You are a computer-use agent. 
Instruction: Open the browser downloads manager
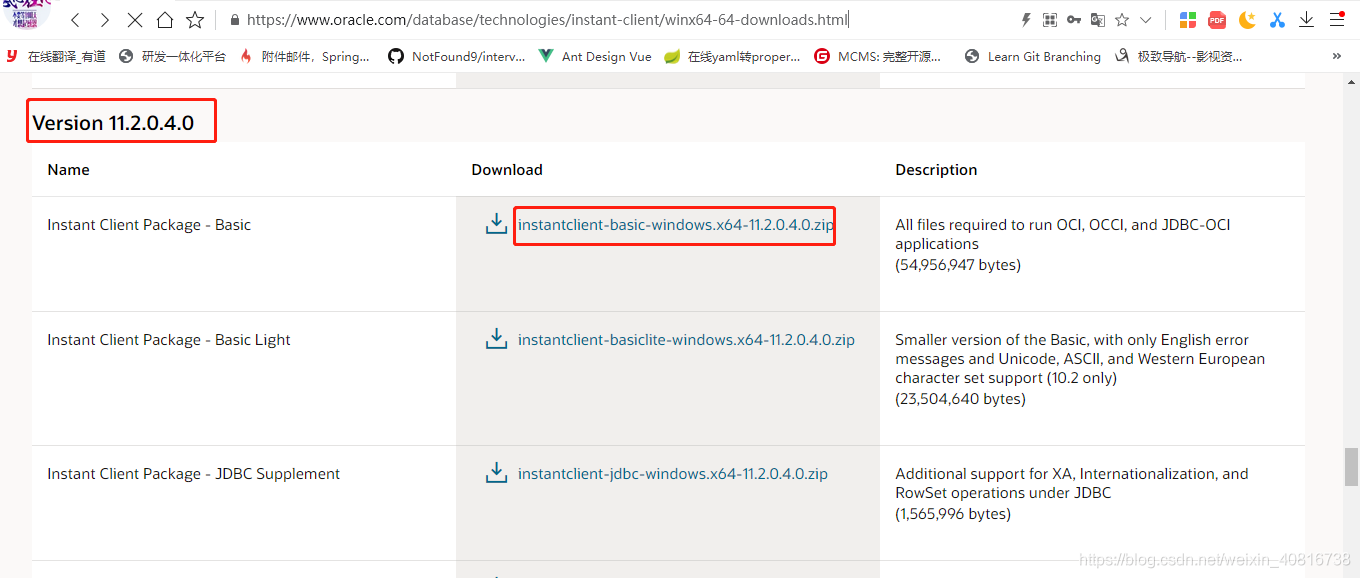click(1307, 20)
